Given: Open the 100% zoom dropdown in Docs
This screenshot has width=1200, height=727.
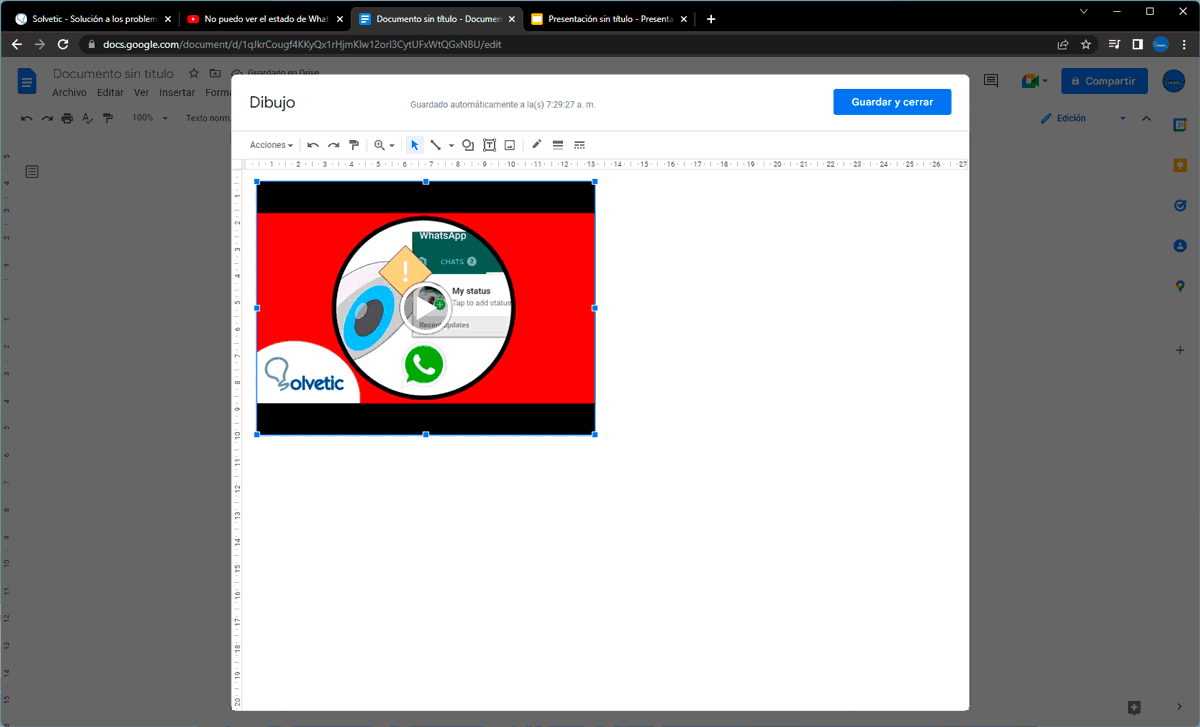Looking at the screenshot, I should point(149,118).
